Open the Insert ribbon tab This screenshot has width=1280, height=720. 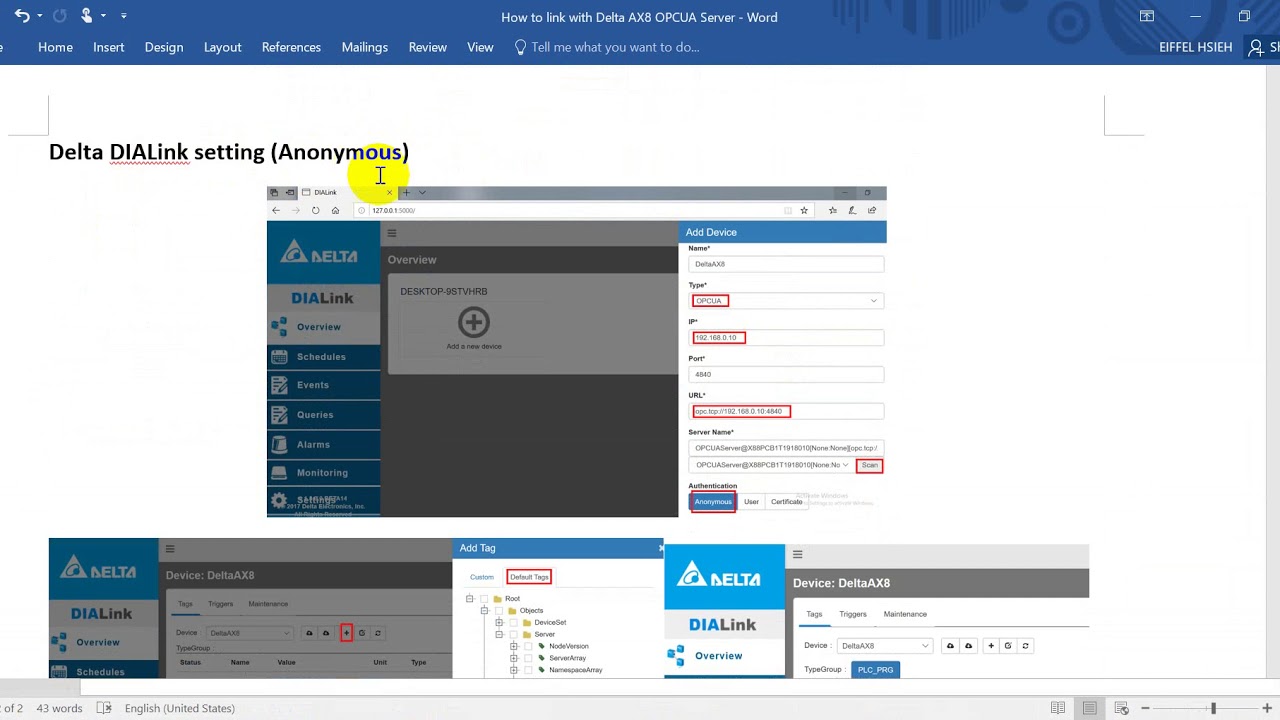109,47
